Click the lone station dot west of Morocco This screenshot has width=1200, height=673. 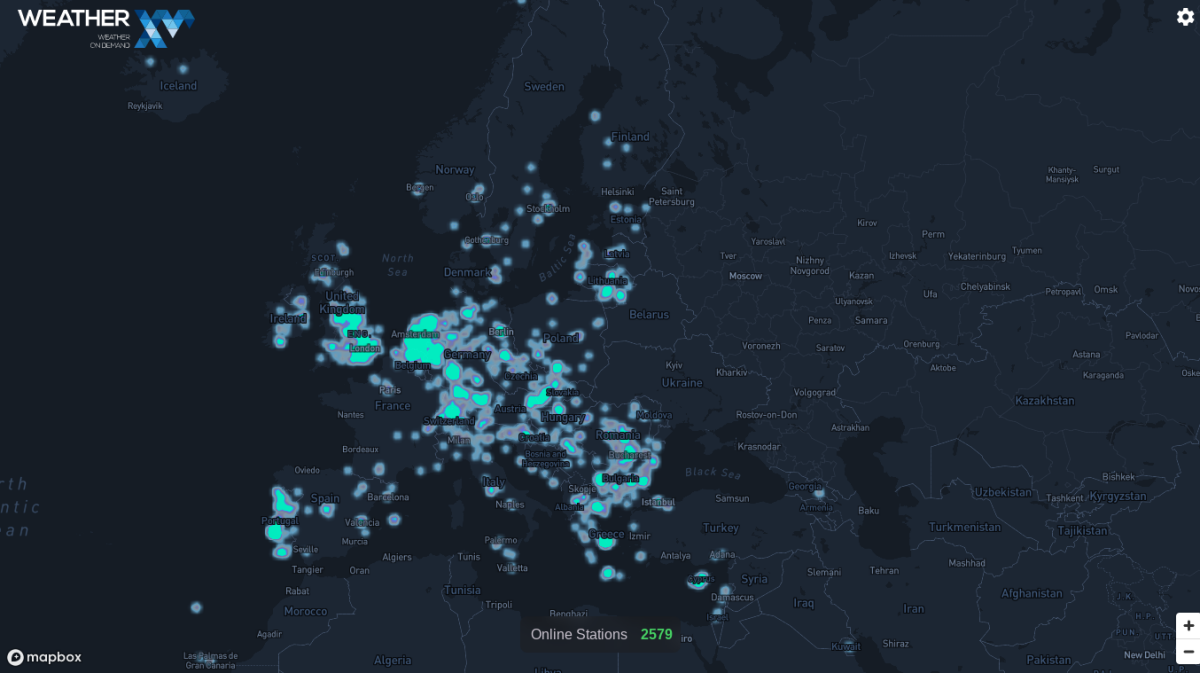[196, 607]
